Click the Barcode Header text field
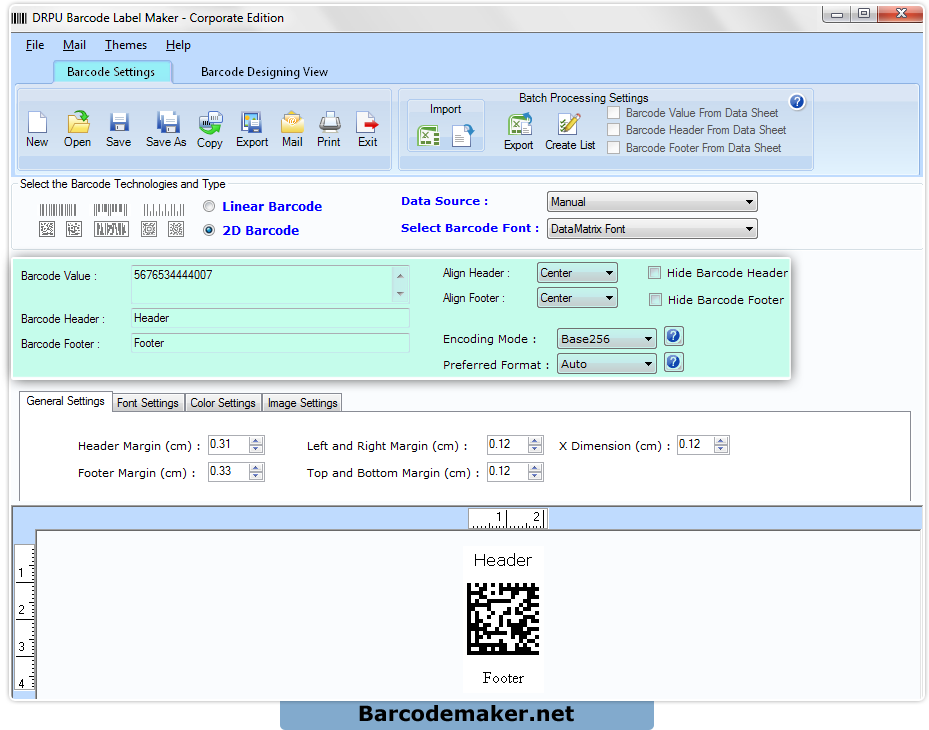 (x=270, y=318)
